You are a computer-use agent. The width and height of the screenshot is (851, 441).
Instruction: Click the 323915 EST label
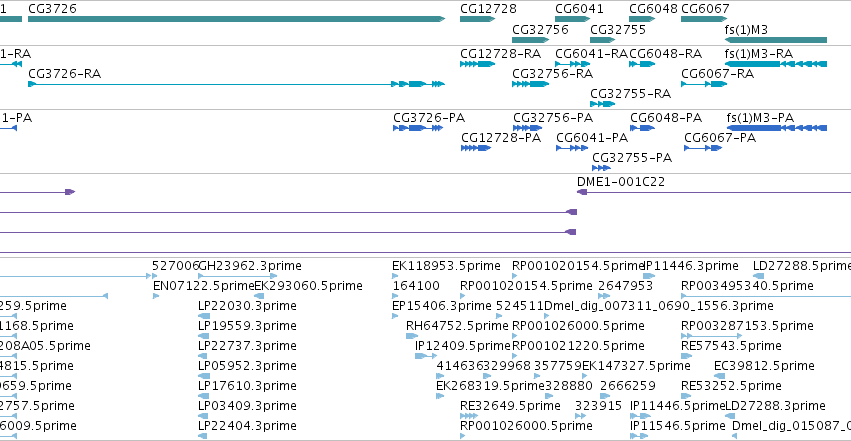tap(599, 406)
